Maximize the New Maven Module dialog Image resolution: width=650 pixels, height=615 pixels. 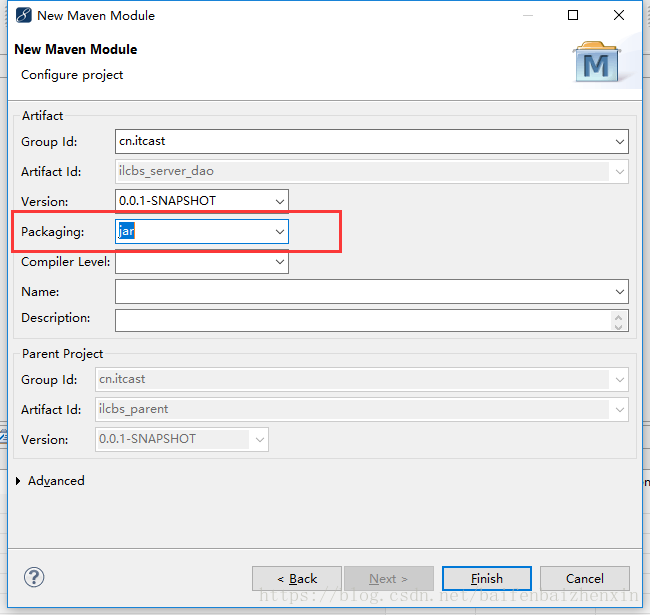click(x=573, y=15)
